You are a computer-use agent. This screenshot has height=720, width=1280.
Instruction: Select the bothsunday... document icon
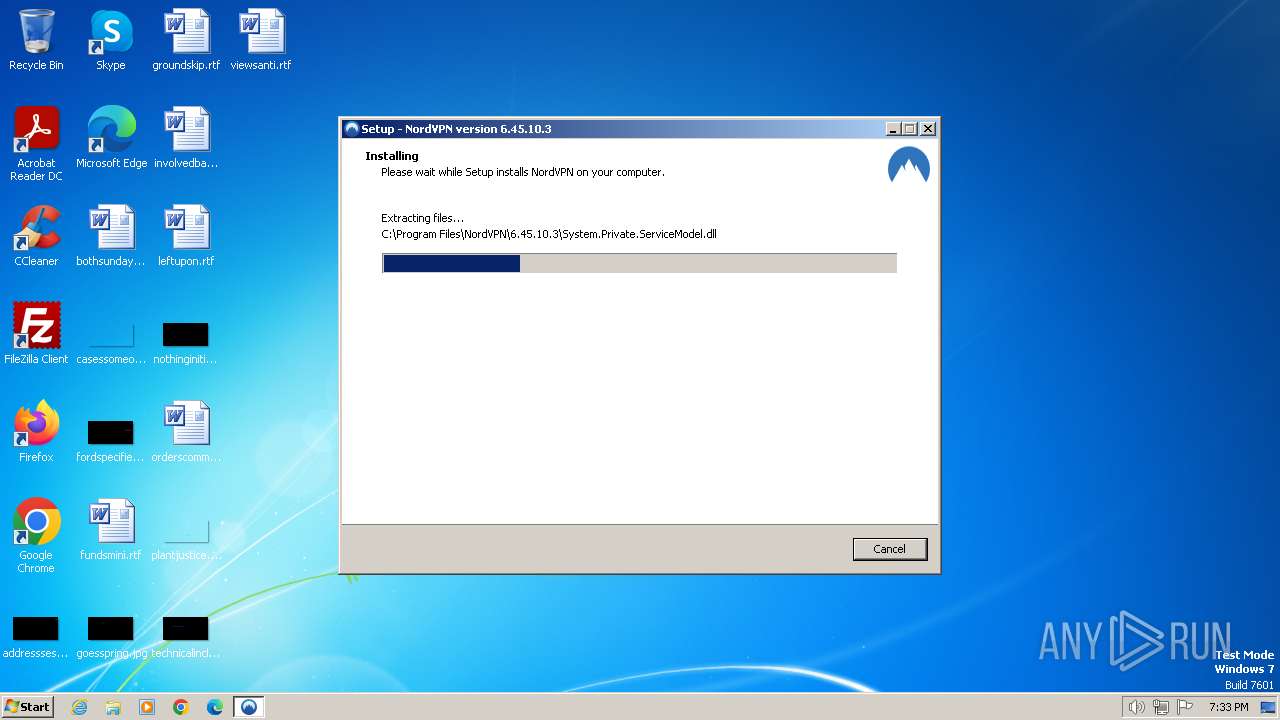pos(111,237)
